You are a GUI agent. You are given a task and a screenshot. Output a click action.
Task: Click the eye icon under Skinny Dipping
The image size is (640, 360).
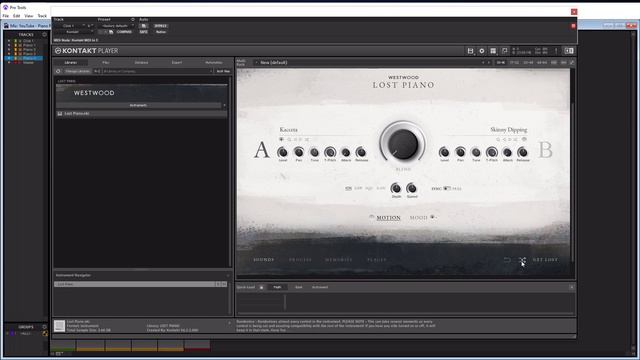(524, 139)
